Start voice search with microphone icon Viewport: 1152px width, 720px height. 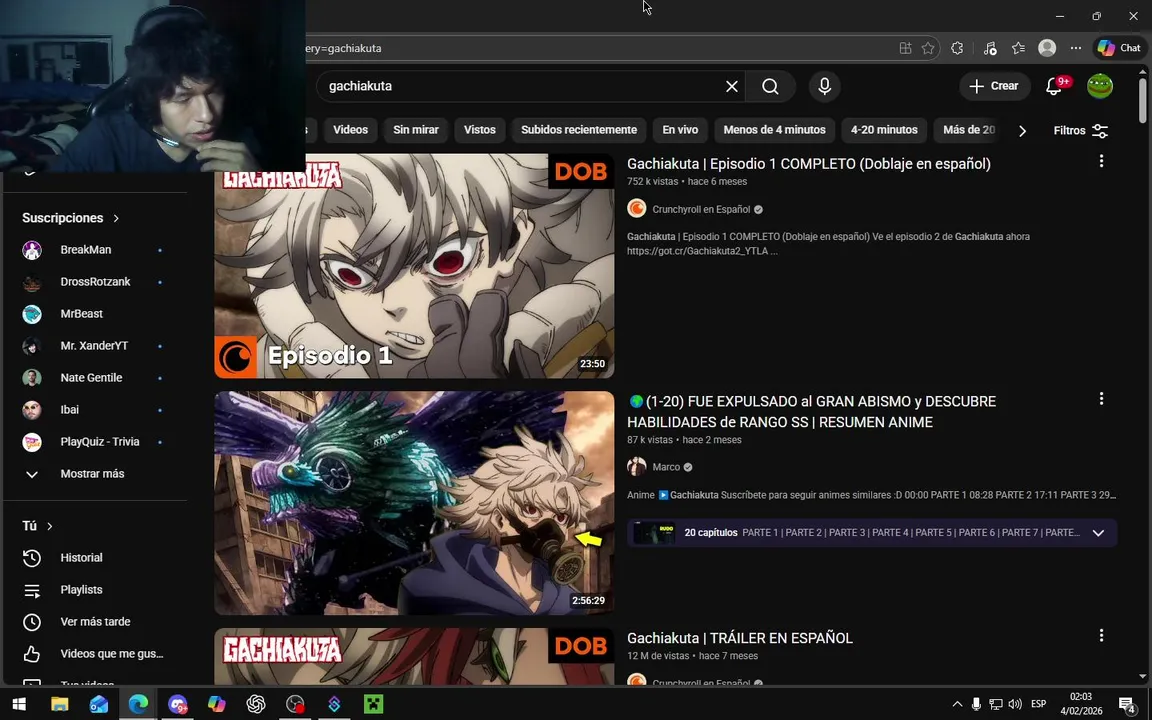coord(824,86)
